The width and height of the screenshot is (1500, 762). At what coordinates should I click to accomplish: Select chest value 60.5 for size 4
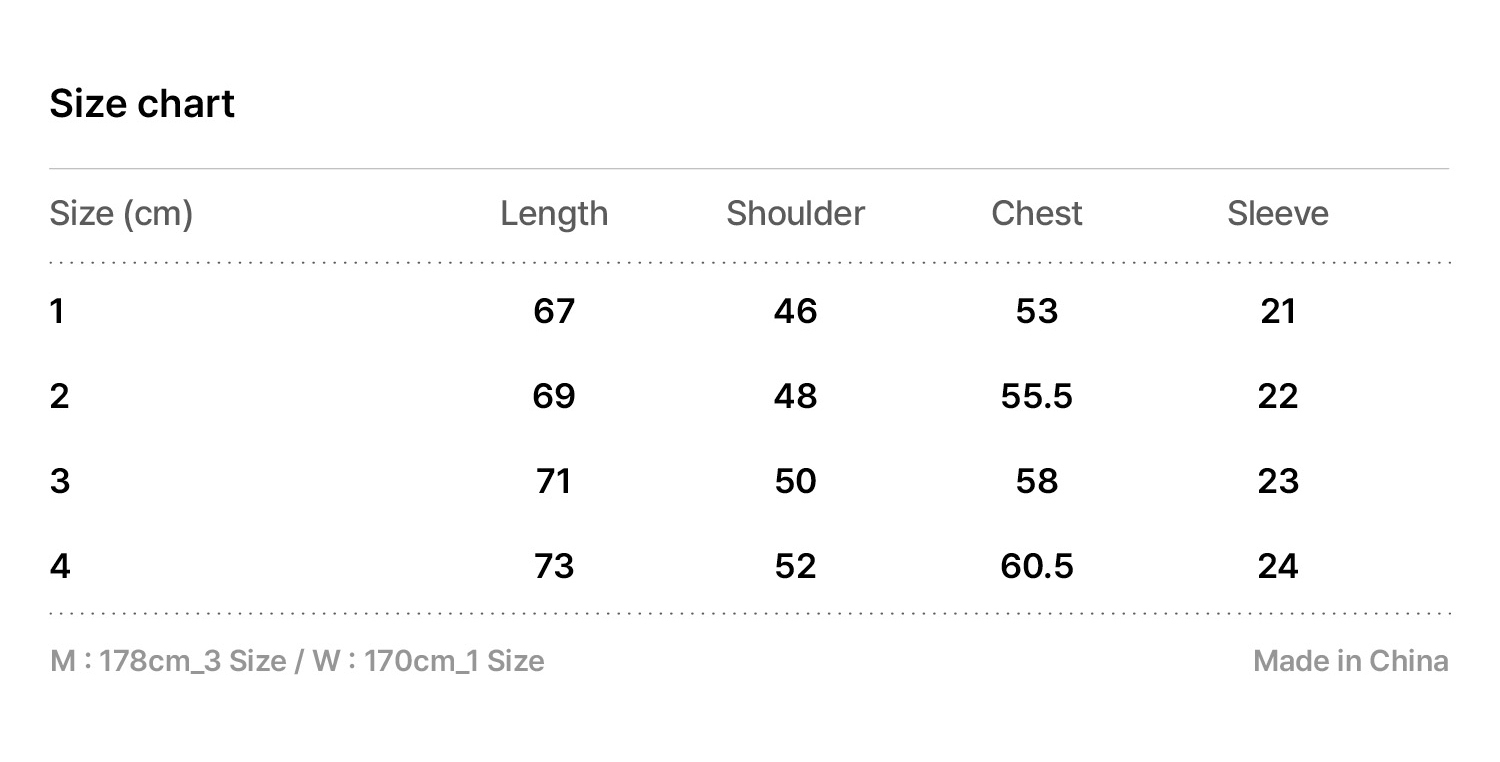coord(1036,566)
